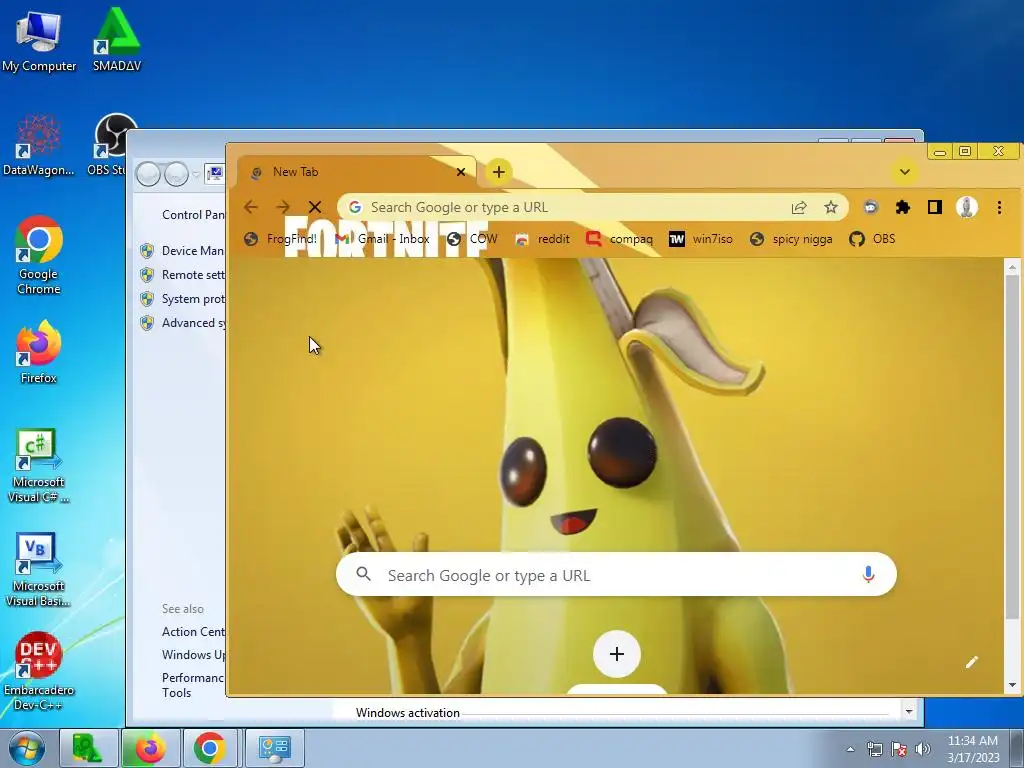The image size is (1024, 768).
Task: Open Microsoft Visual C# desktop shortcut
Action: (39, 465)
